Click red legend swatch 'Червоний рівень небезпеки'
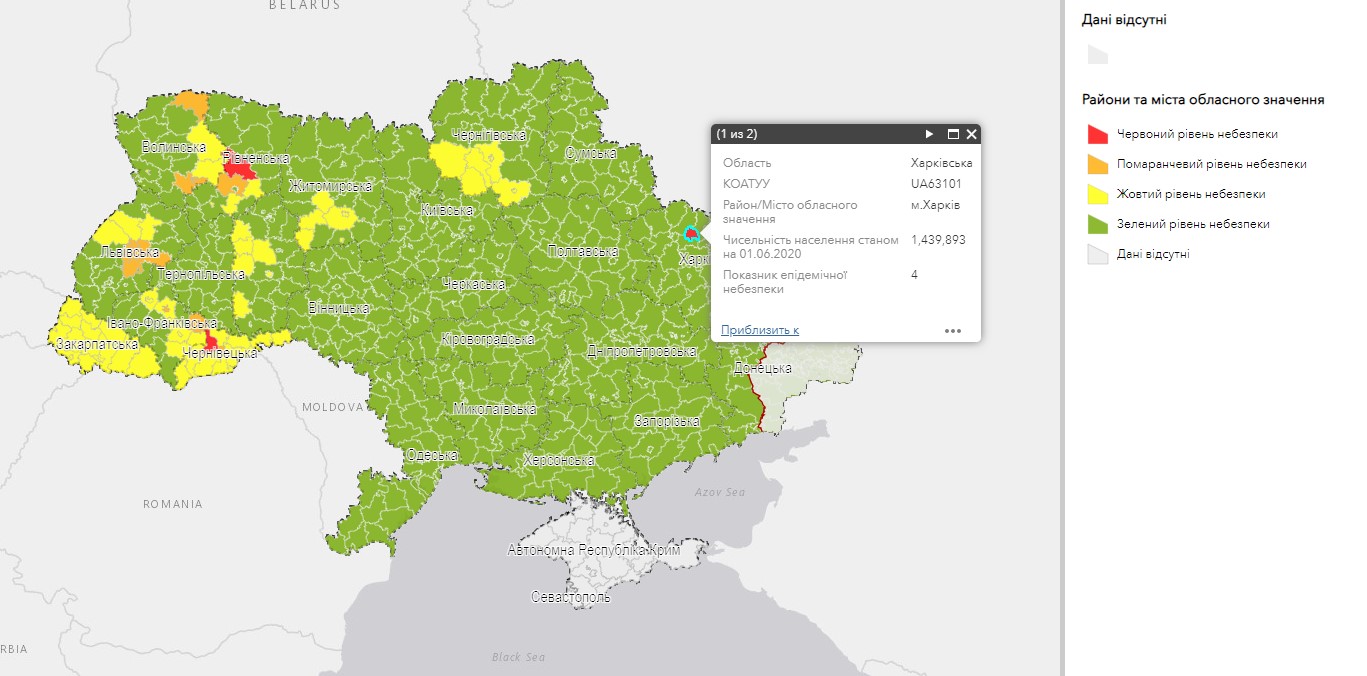The image size is (1367, 676). pyautogui.click(x=1097, y=134)
